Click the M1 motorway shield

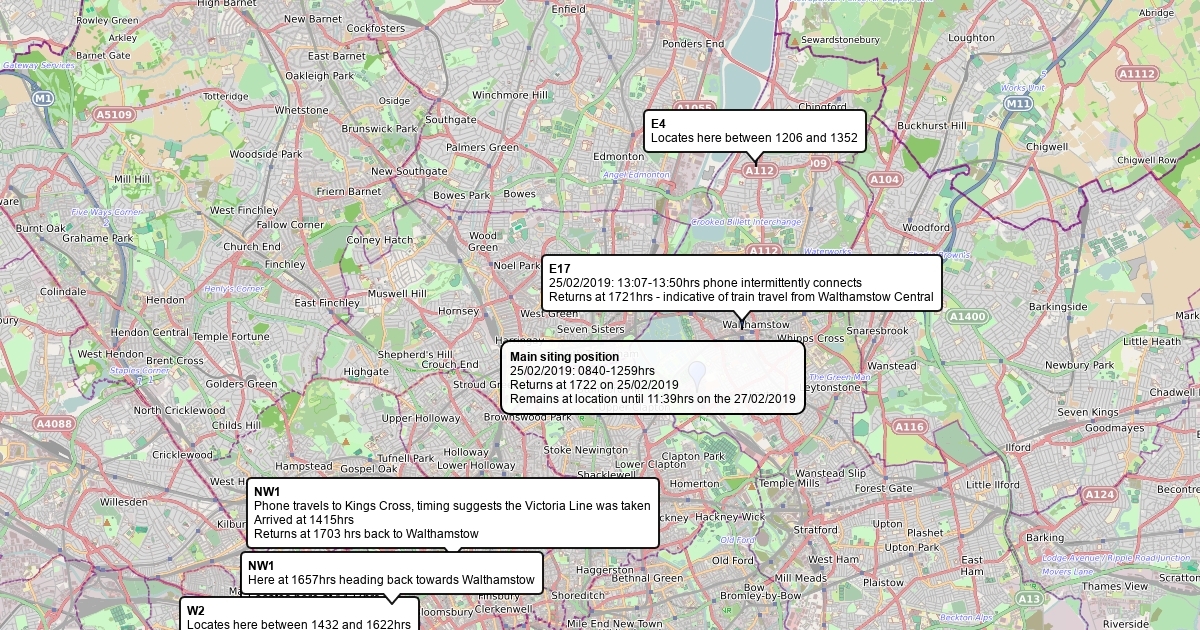[42, 99]
